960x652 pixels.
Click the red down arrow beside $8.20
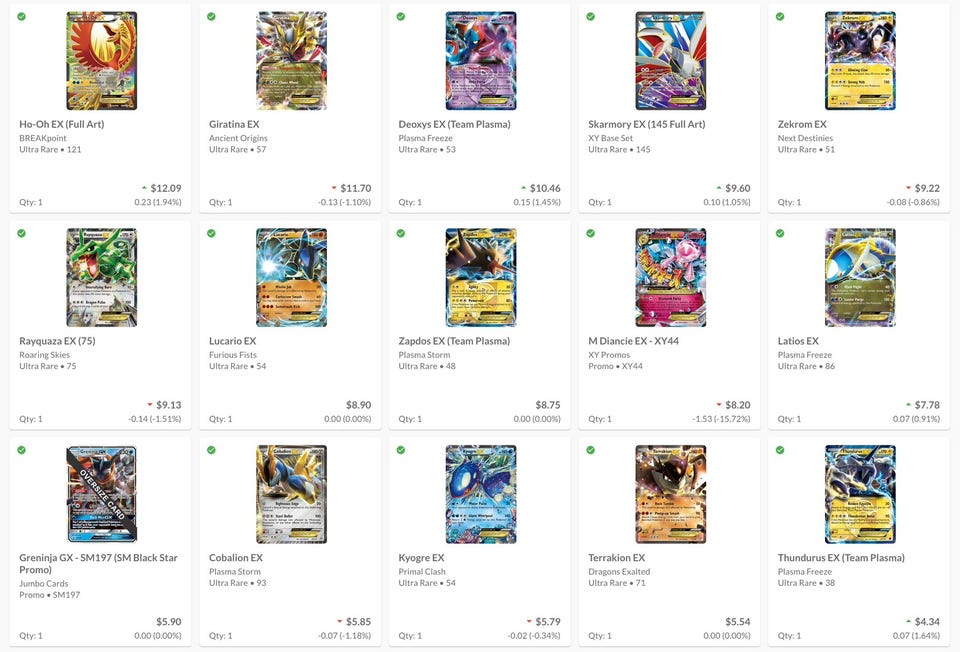pos(719,405)
